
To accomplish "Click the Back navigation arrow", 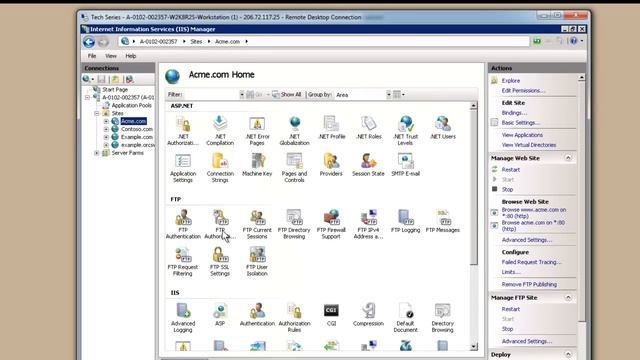I will click(89, 42).
